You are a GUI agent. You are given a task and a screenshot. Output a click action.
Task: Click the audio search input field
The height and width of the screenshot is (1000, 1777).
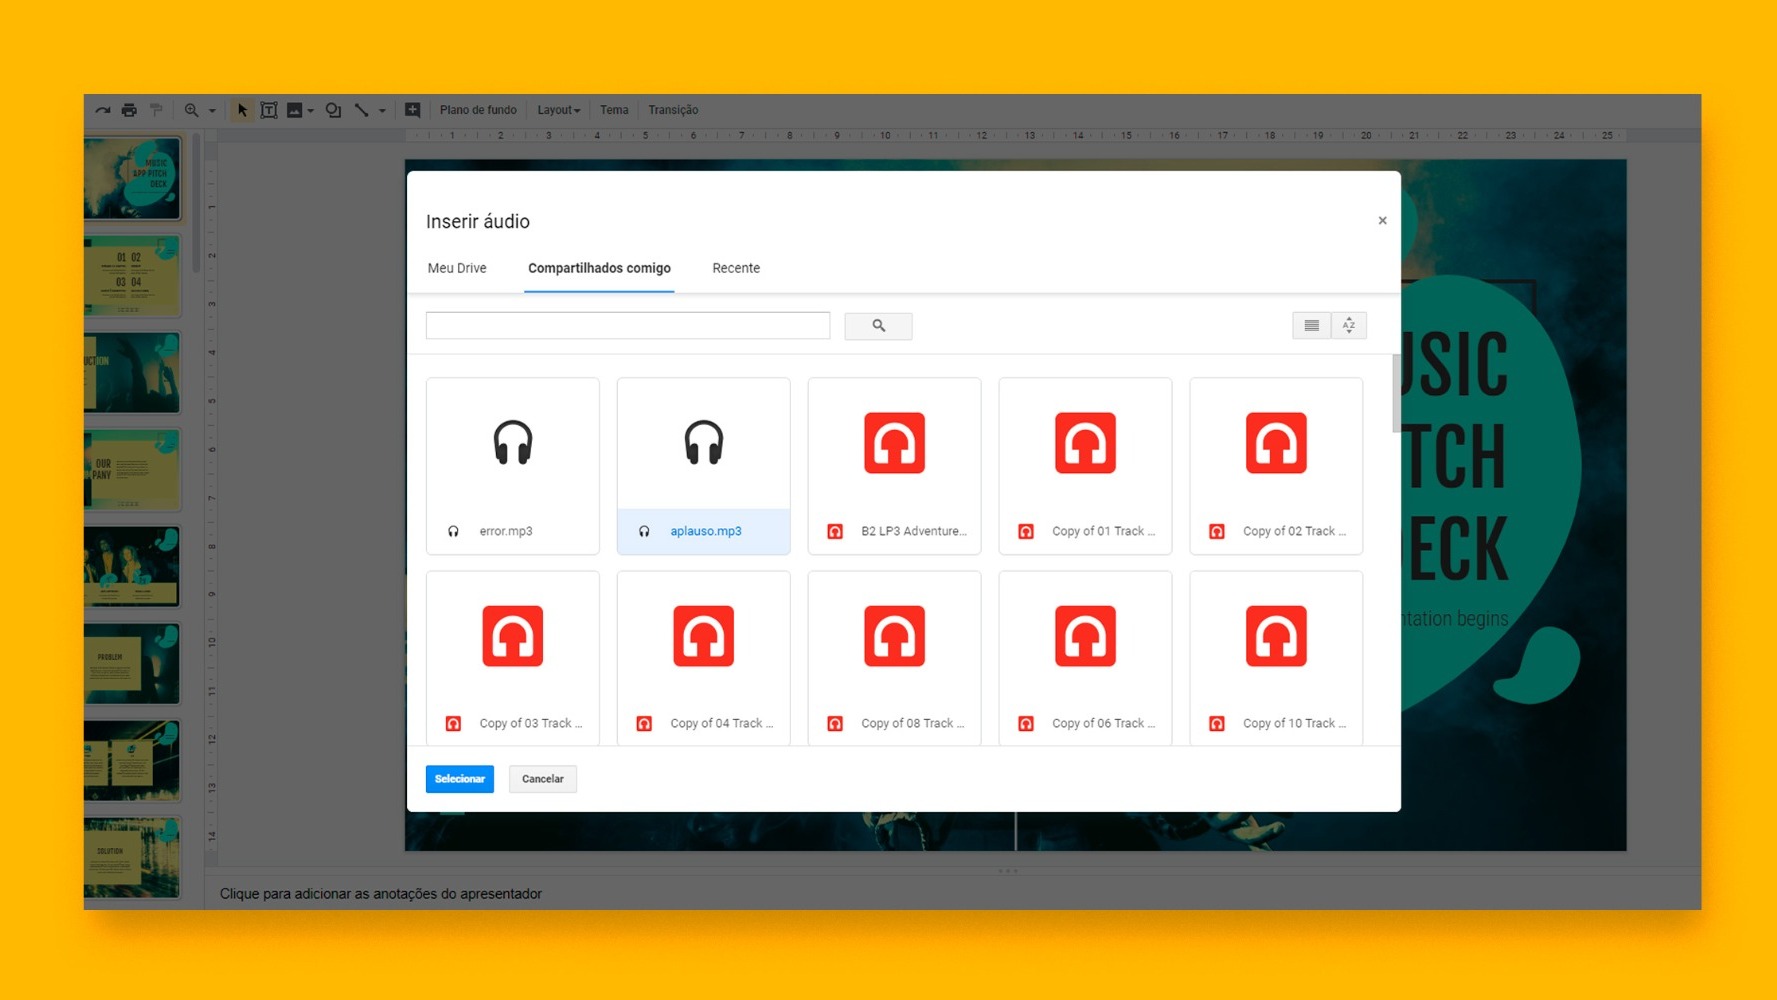point(628,326)
